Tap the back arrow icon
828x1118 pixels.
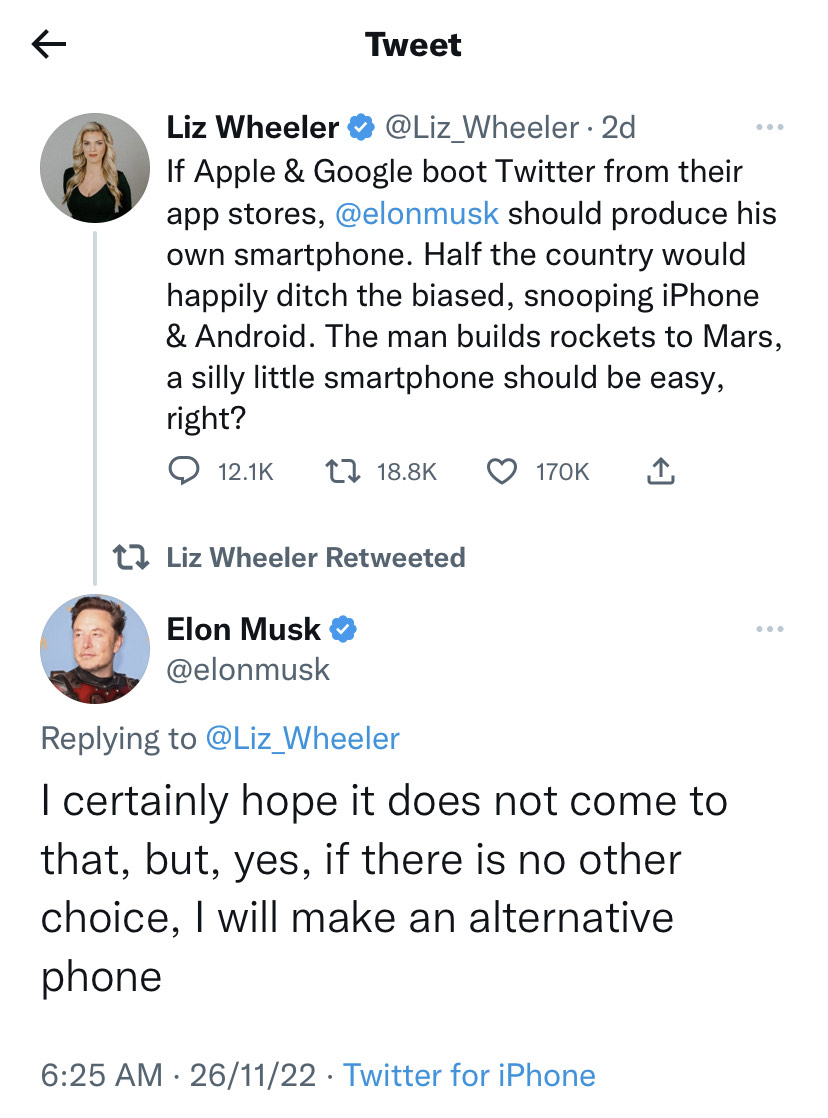click(49, 44)
